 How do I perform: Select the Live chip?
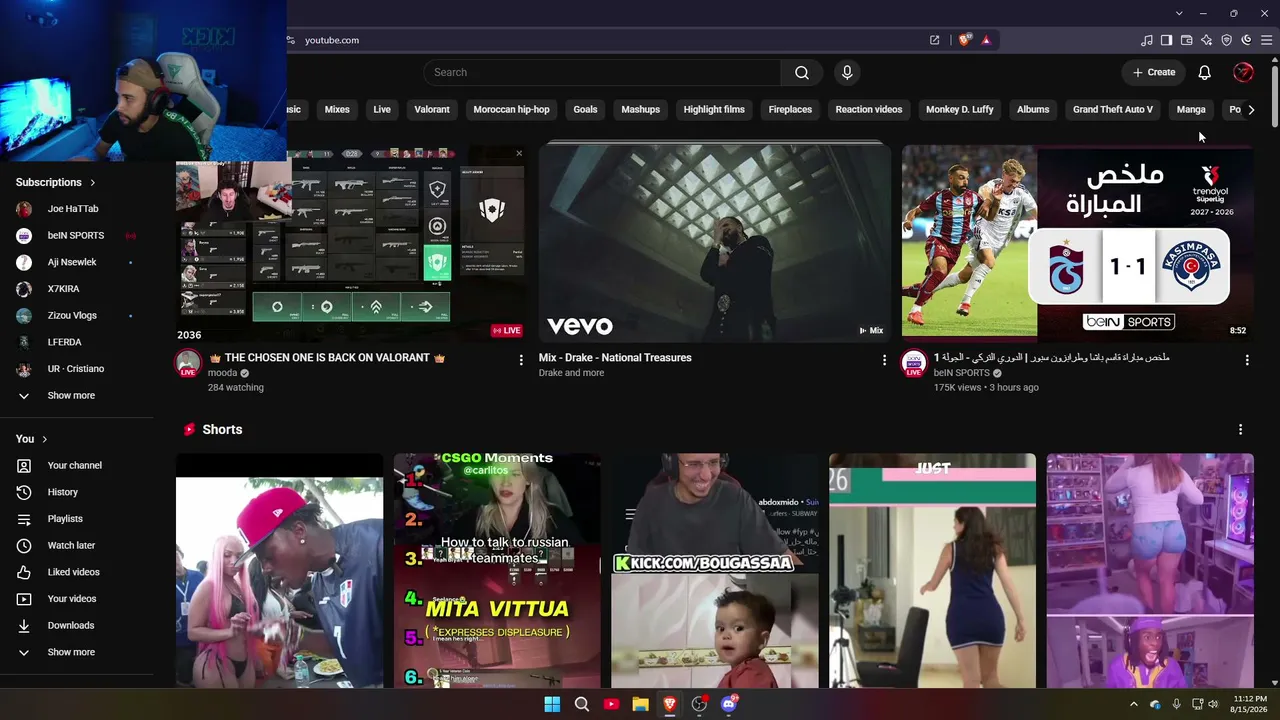[382, 109]
